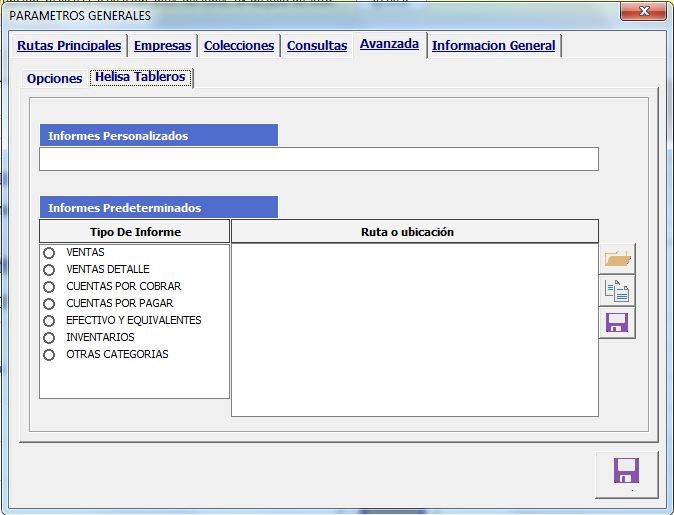Select CUENTAS POR PAGAR radio option

pos(48,304)
